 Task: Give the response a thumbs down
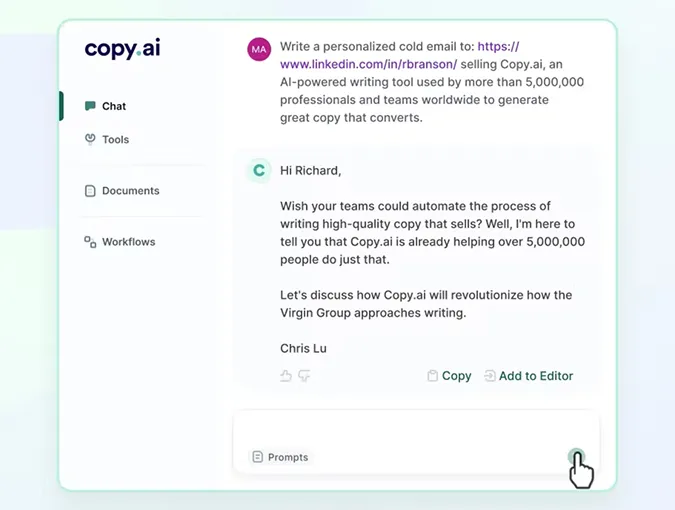pyautogui.click(x=304, y=376)
